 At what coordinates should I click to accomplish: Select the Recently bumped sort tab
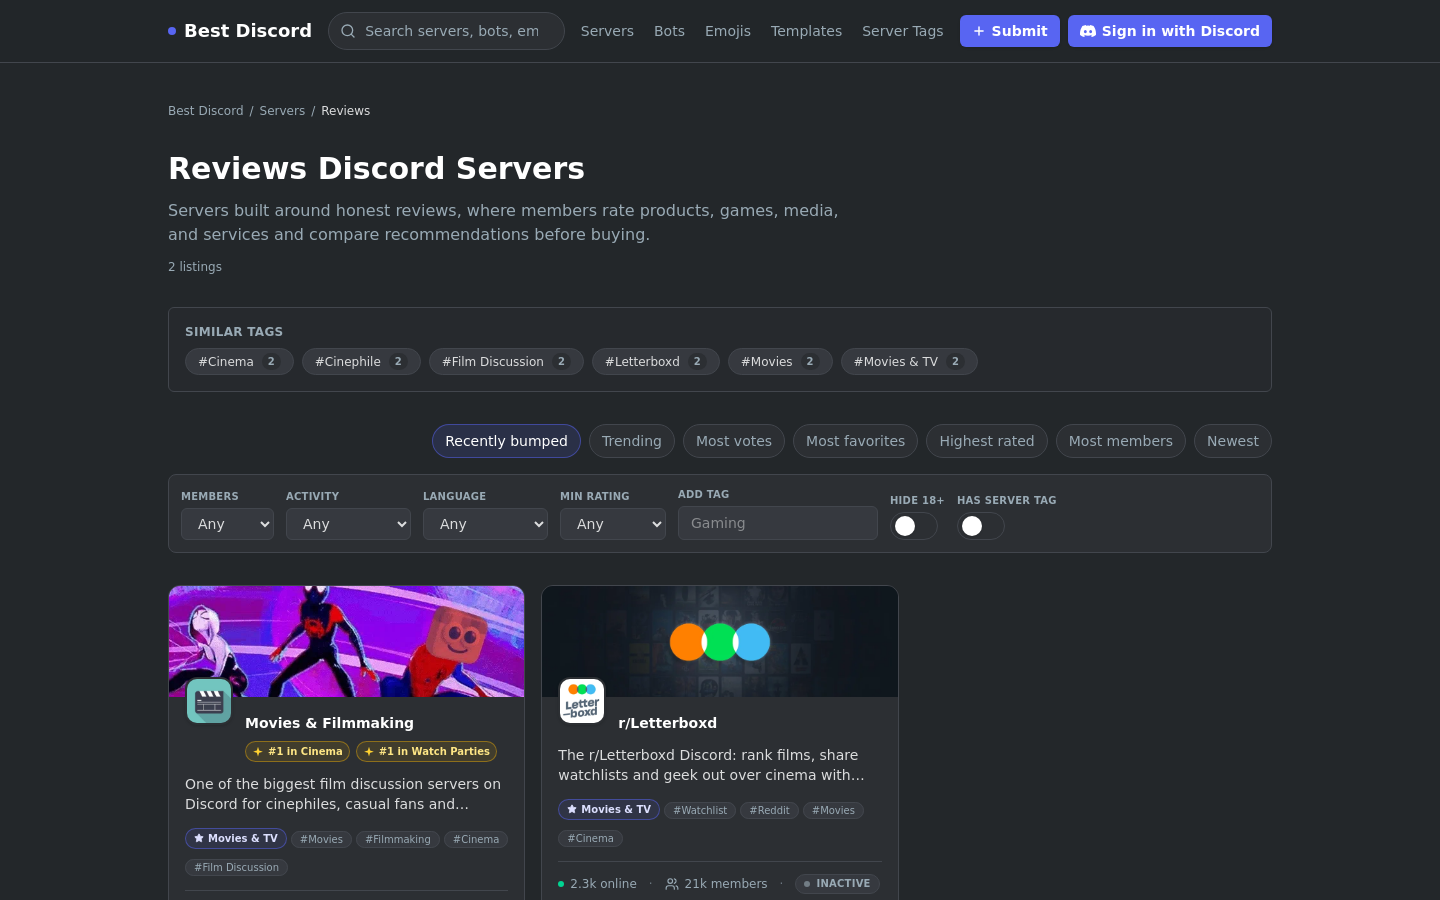506,441
